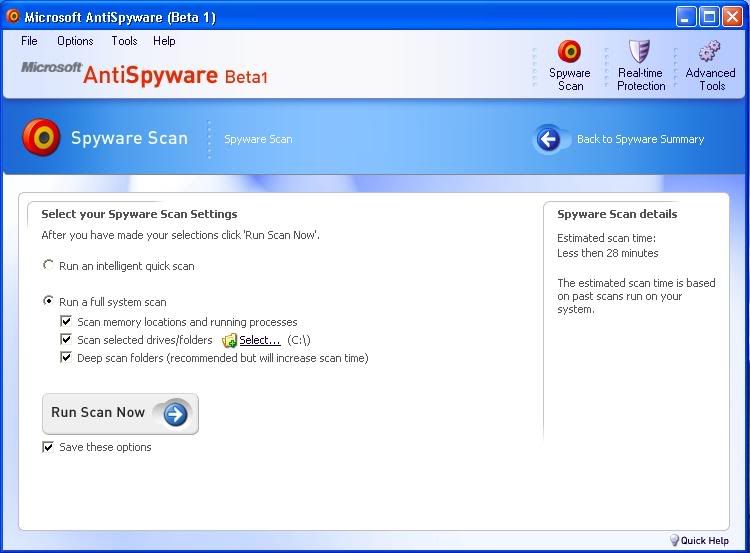Open Real-time Protection shield icon
This screenshot has width=750, height=553.
click(640, 51)
